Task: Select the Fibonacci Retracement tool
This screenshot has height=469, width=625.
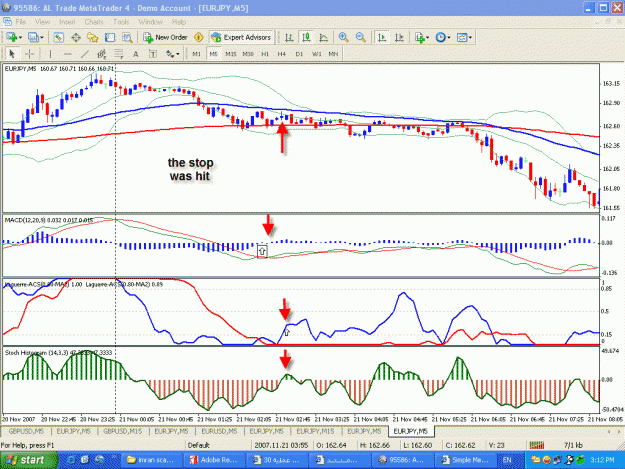Action: coord(119,54)
